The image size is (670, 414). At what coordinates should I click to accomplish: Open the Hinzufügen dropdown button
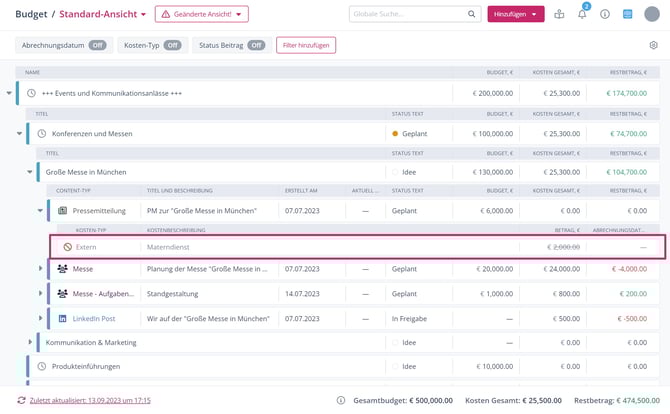coord(516,14)
